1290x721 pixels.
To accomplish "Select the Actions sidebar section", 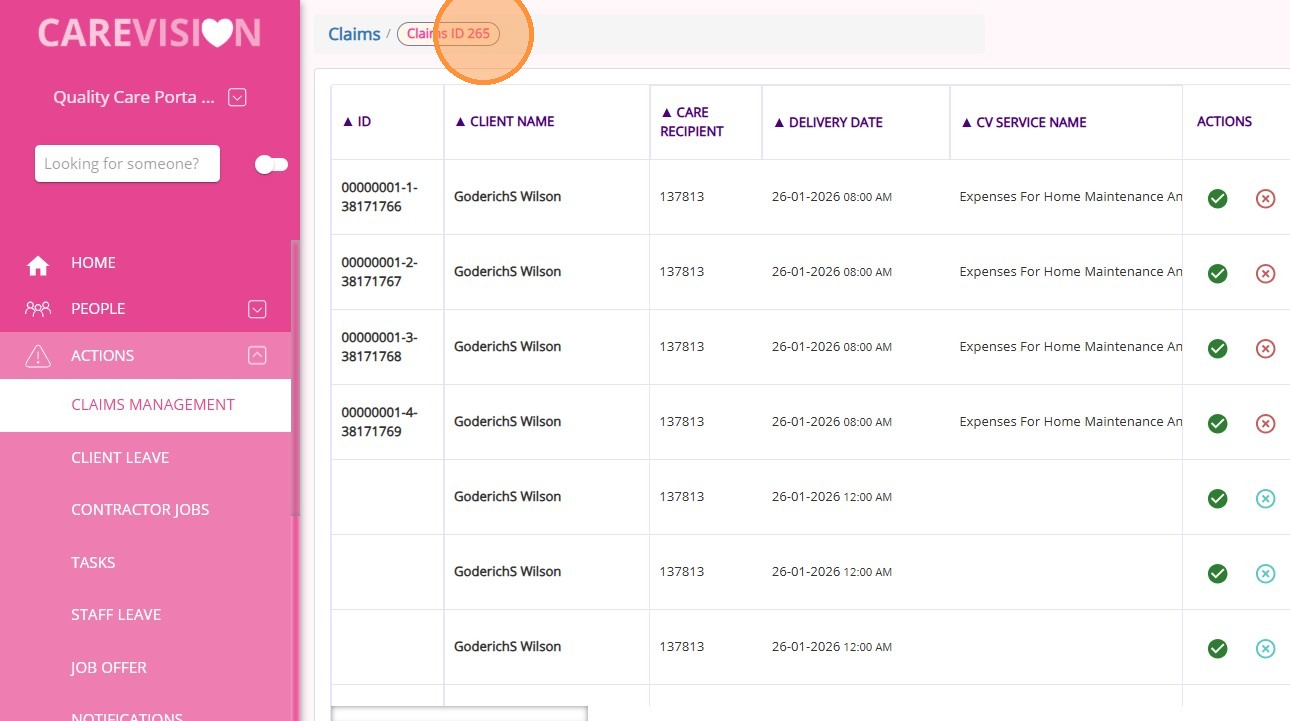I will pos(102,355).
